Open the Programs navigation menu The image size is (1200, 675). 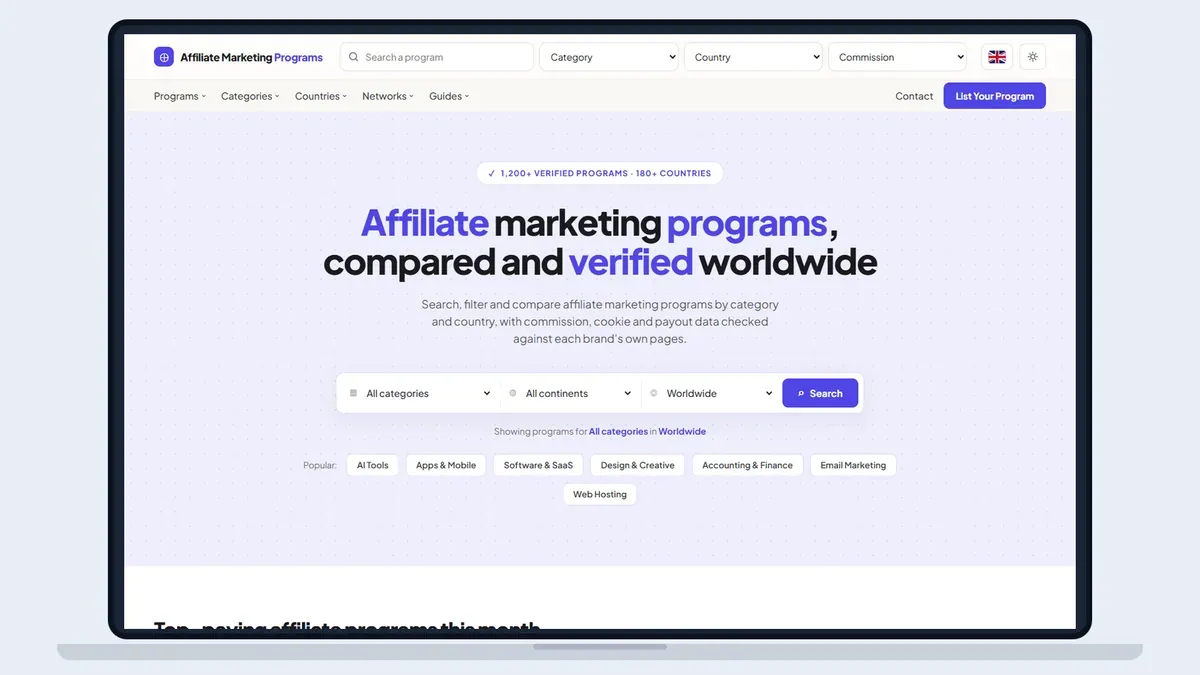pyautogui.click(x=180, y=96)
